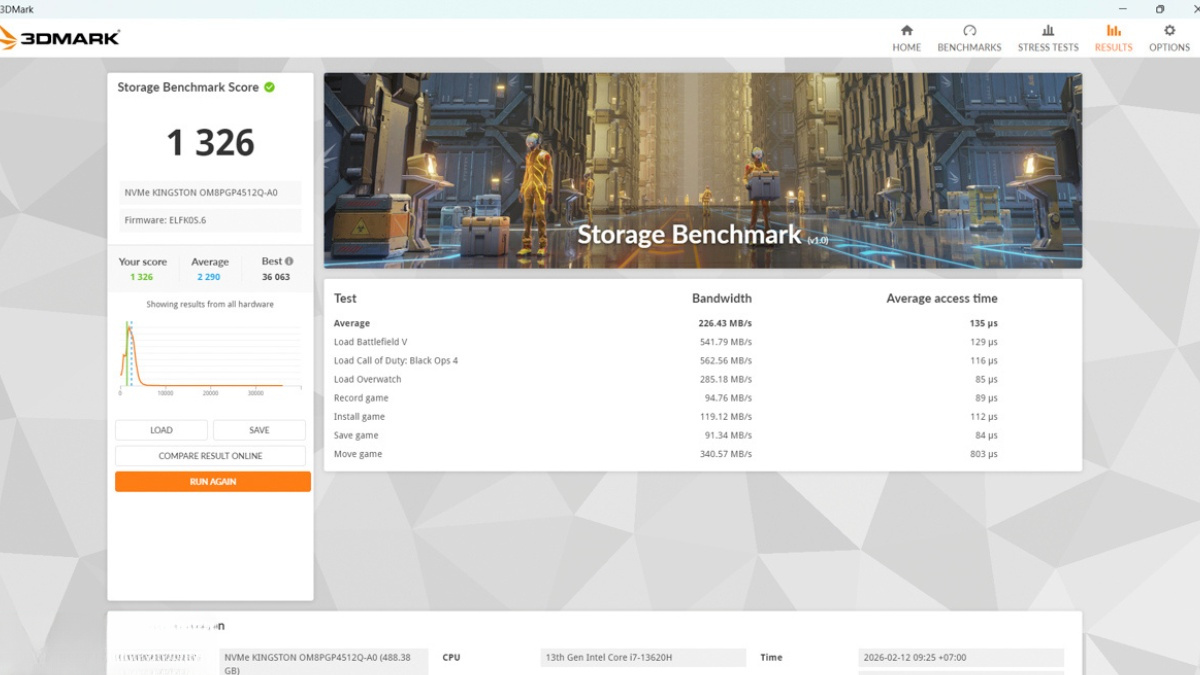Open the Home icon in navigation

[x=907, y=31]
